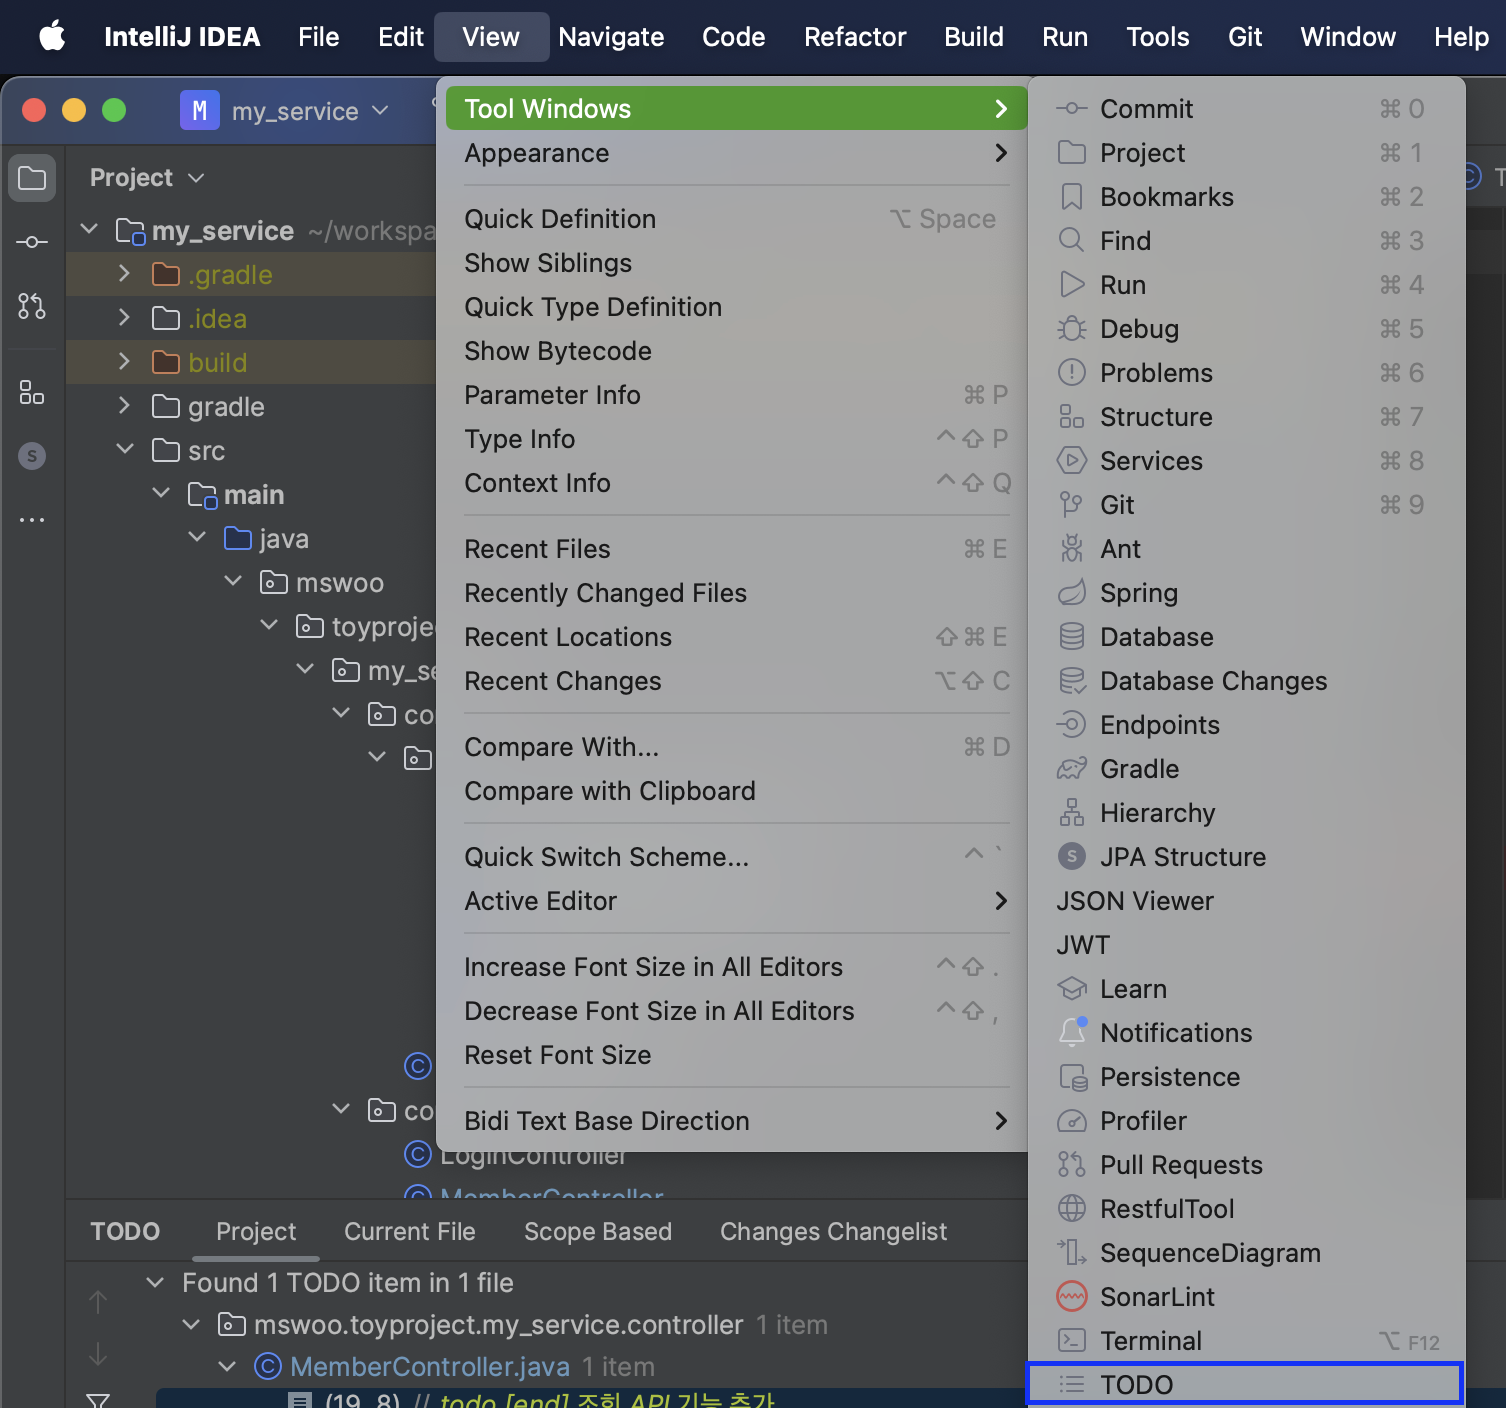This screenshot has height=1408, width=1506.
Task: Expand the gradle folder
Action: (x=124, y=406)
